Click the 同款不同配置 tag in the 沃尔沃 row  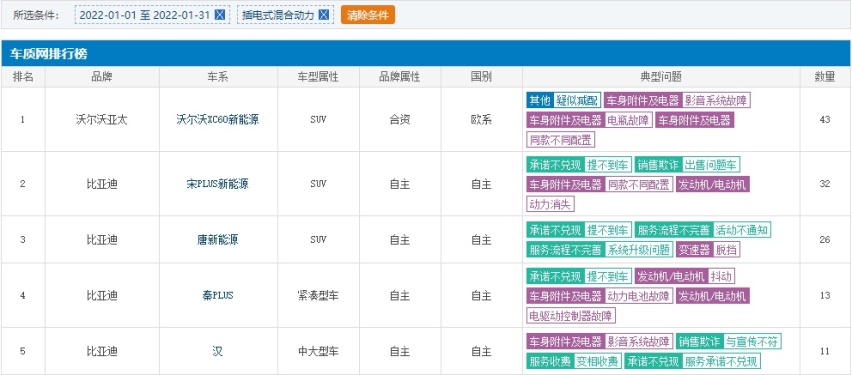(x=561, y=140)
